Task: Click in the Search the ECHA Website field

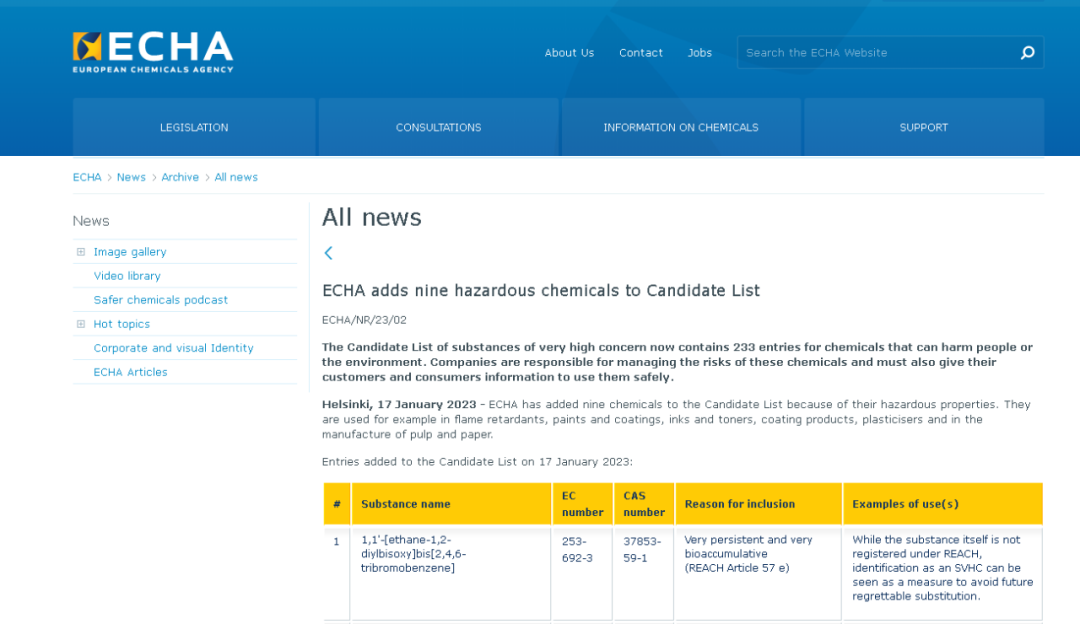Action: coord(875,53)
